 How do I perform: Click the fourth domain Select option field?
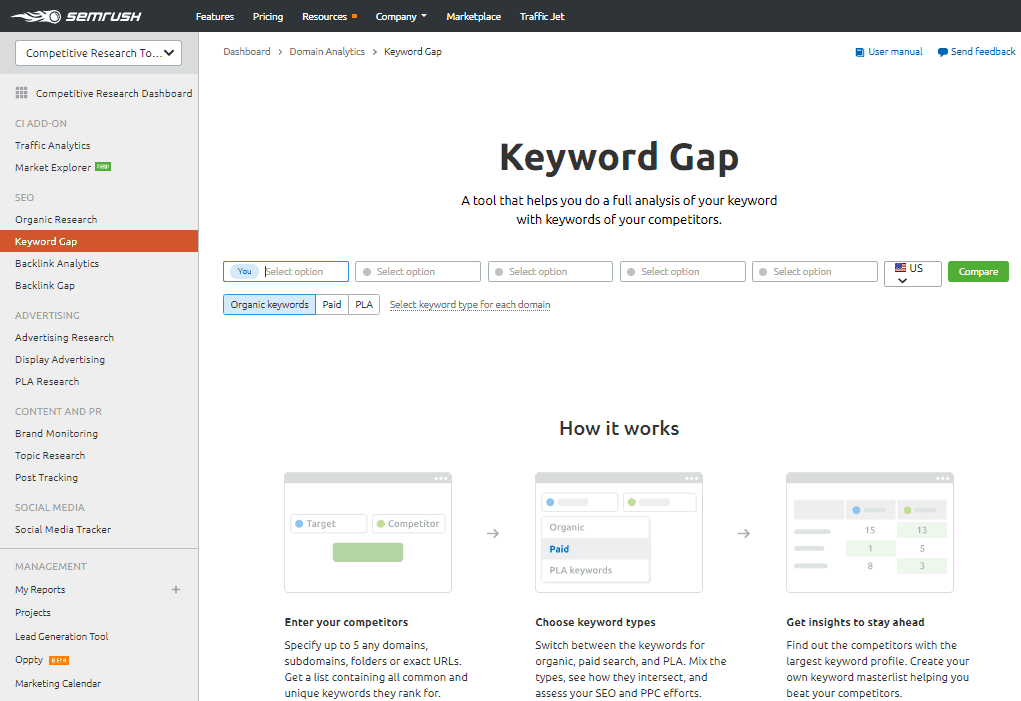pos(682,271)
